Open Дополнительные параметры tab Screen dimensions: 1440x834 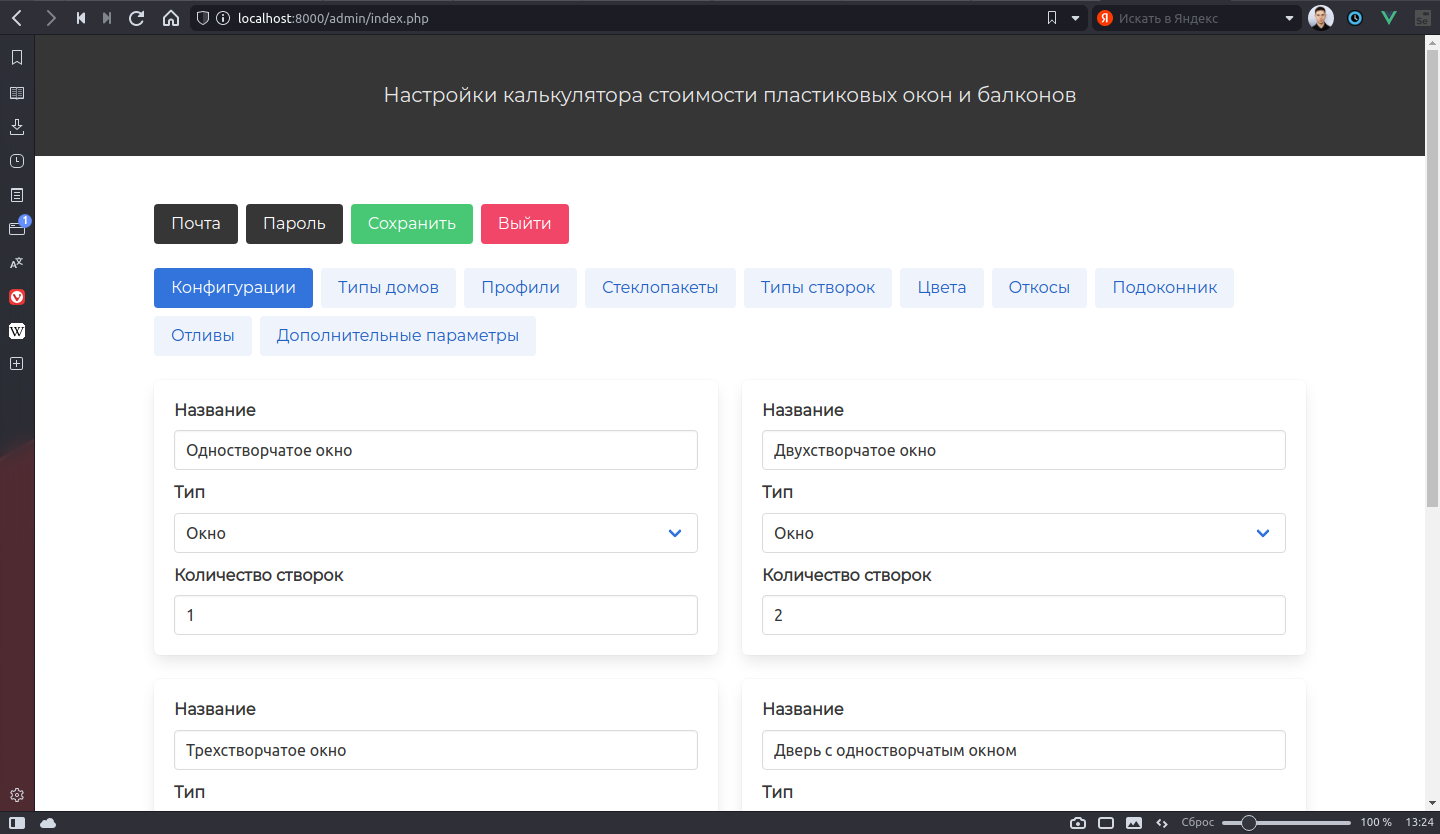(x=398, y=336)
